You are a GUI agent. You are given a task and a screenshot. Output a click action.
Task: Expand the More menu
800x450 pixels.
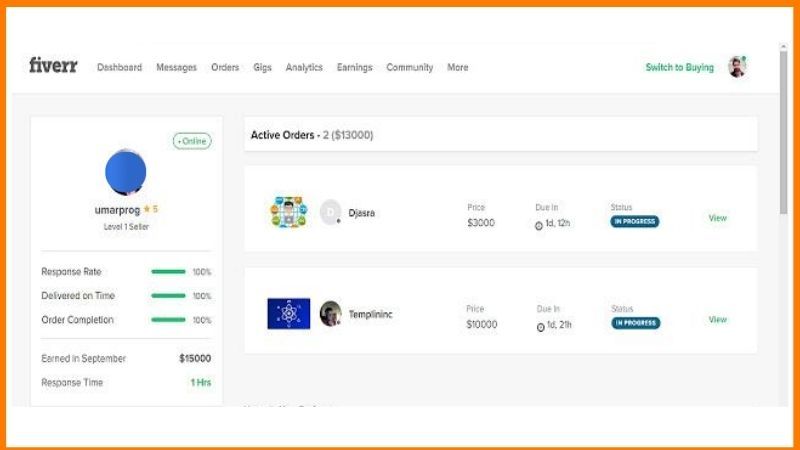[458, 67]
